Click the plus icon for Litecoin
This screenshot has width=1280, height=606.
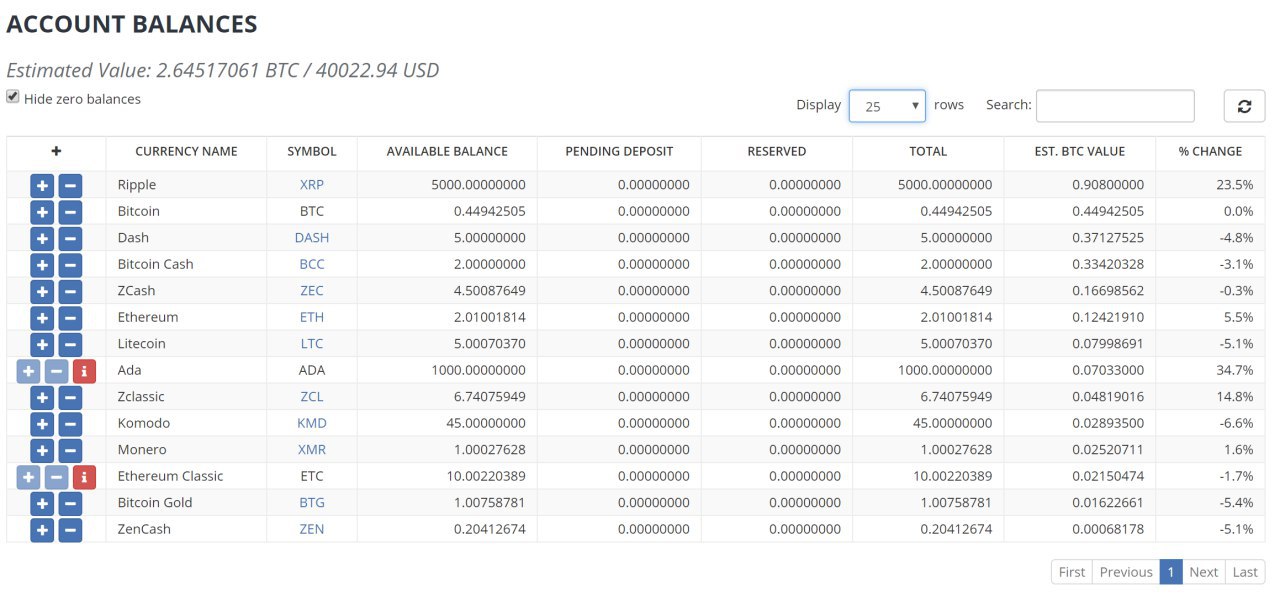click(x=42, y=344)
